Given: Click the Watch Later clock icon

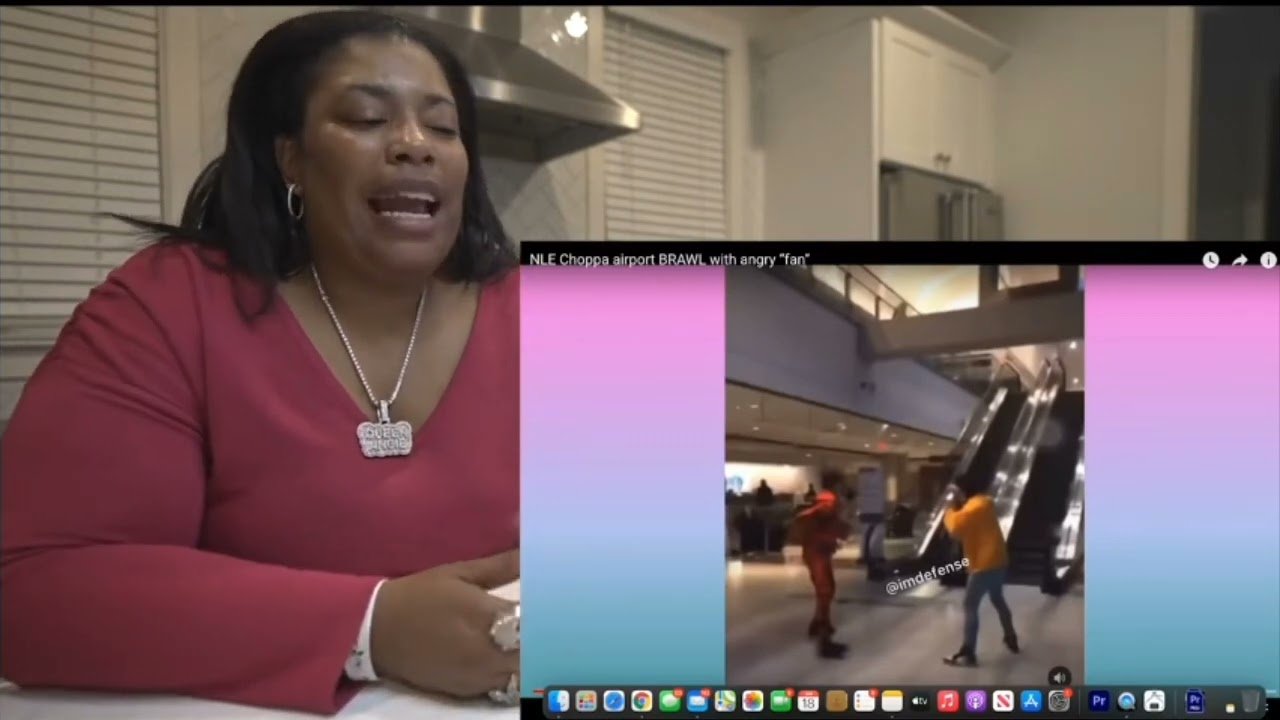Looking at the screenshot, I should pyautogui.click(x=1210, y=260).
